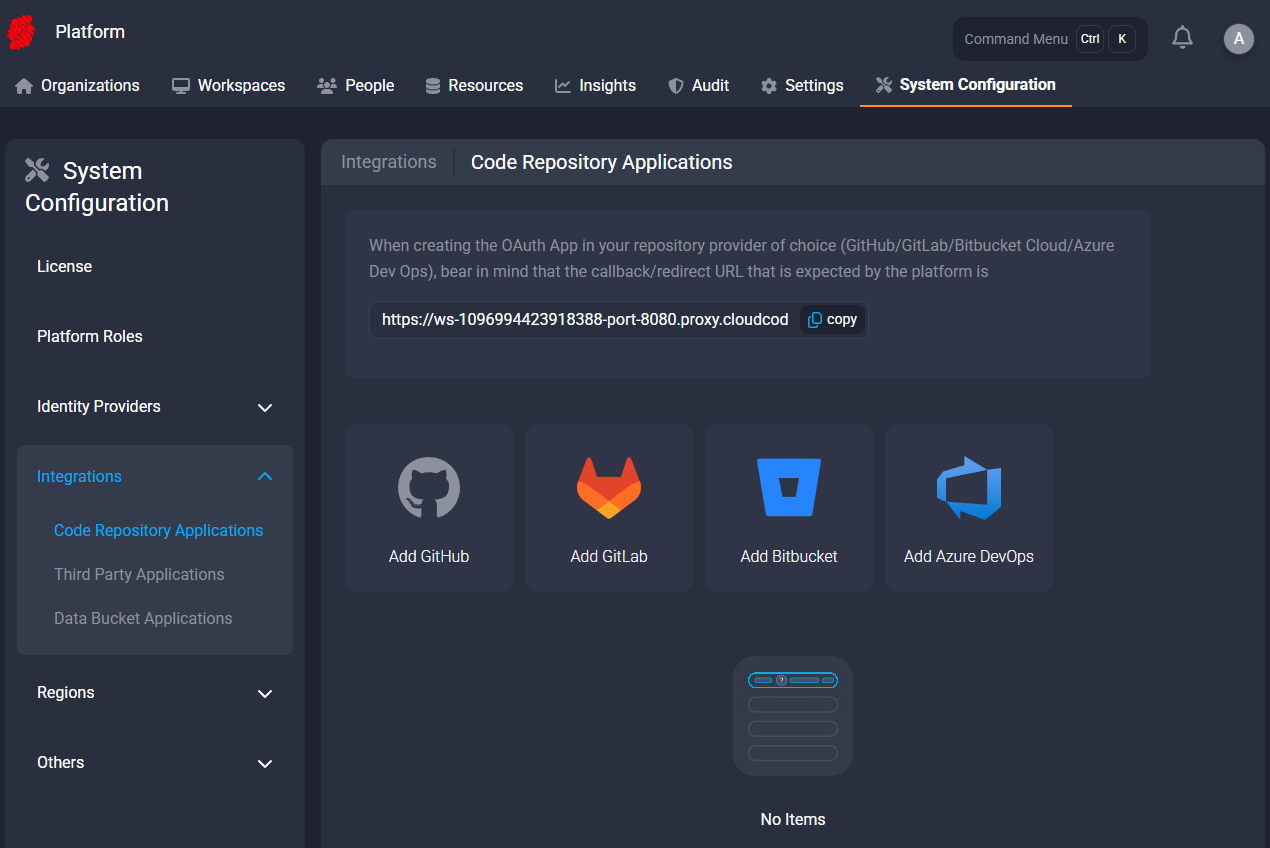
Task: Add a Bitbucket integration
Action: 789,508
